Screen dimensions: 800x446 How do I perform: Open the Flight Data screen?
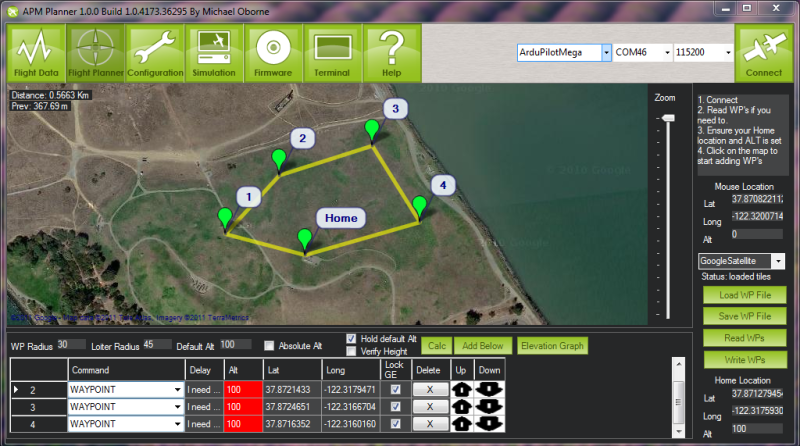(x=37, y=53)
